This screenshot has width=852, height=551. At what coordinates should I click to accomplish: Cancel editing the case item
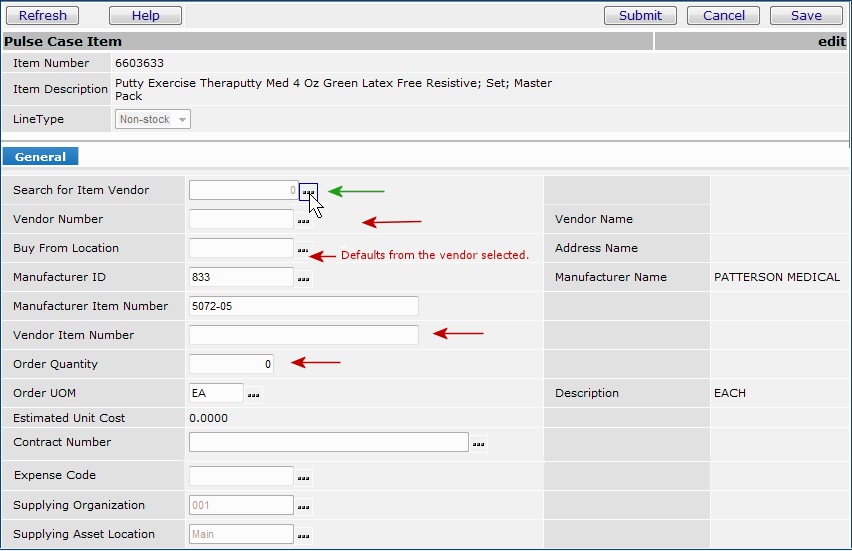(x=724, y=16)
